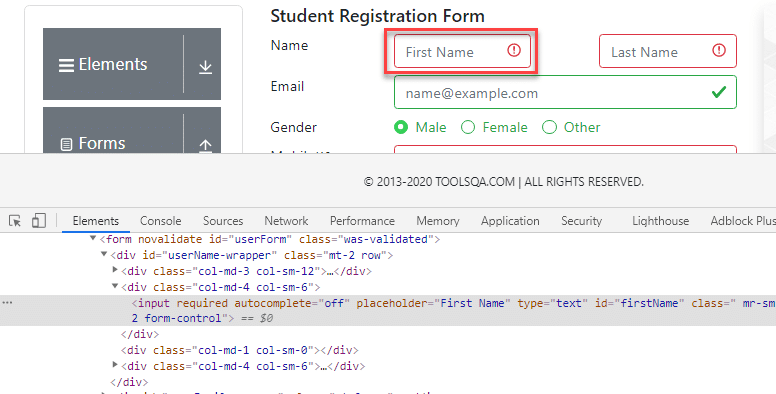
Task: Open the Performance tab
Action: pyautogui.click(x=362, y=221)
